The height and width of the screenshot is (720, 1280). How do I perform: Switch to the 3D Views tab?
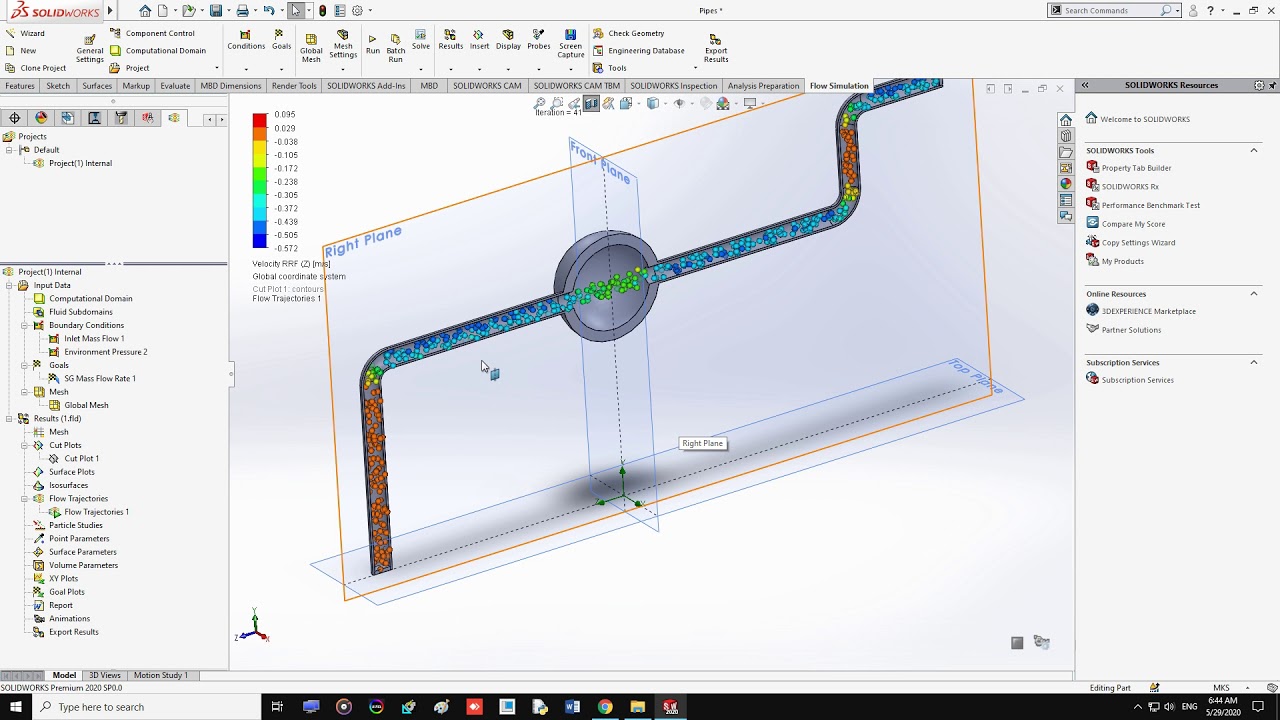click(x=104, y=675)
